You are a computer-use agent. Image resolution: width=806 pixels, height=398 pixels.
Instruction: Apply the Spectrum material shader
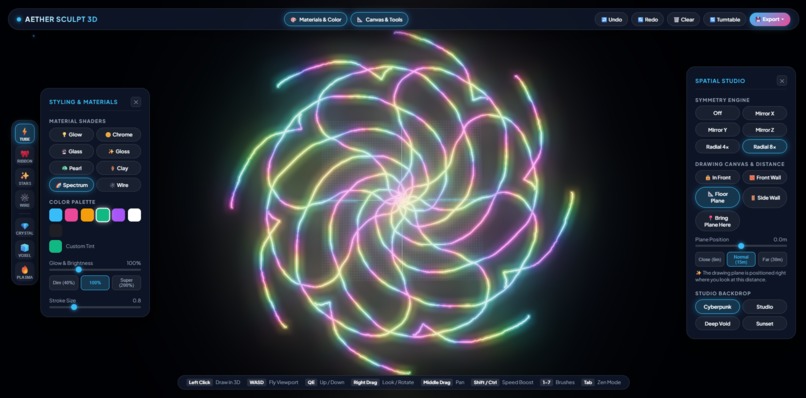(71, 185)
